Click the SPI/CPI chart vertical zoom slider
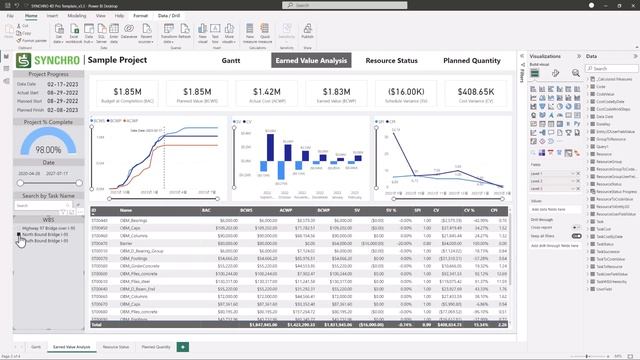This screenshot has width=640, height=360. [x=376, y=158]
